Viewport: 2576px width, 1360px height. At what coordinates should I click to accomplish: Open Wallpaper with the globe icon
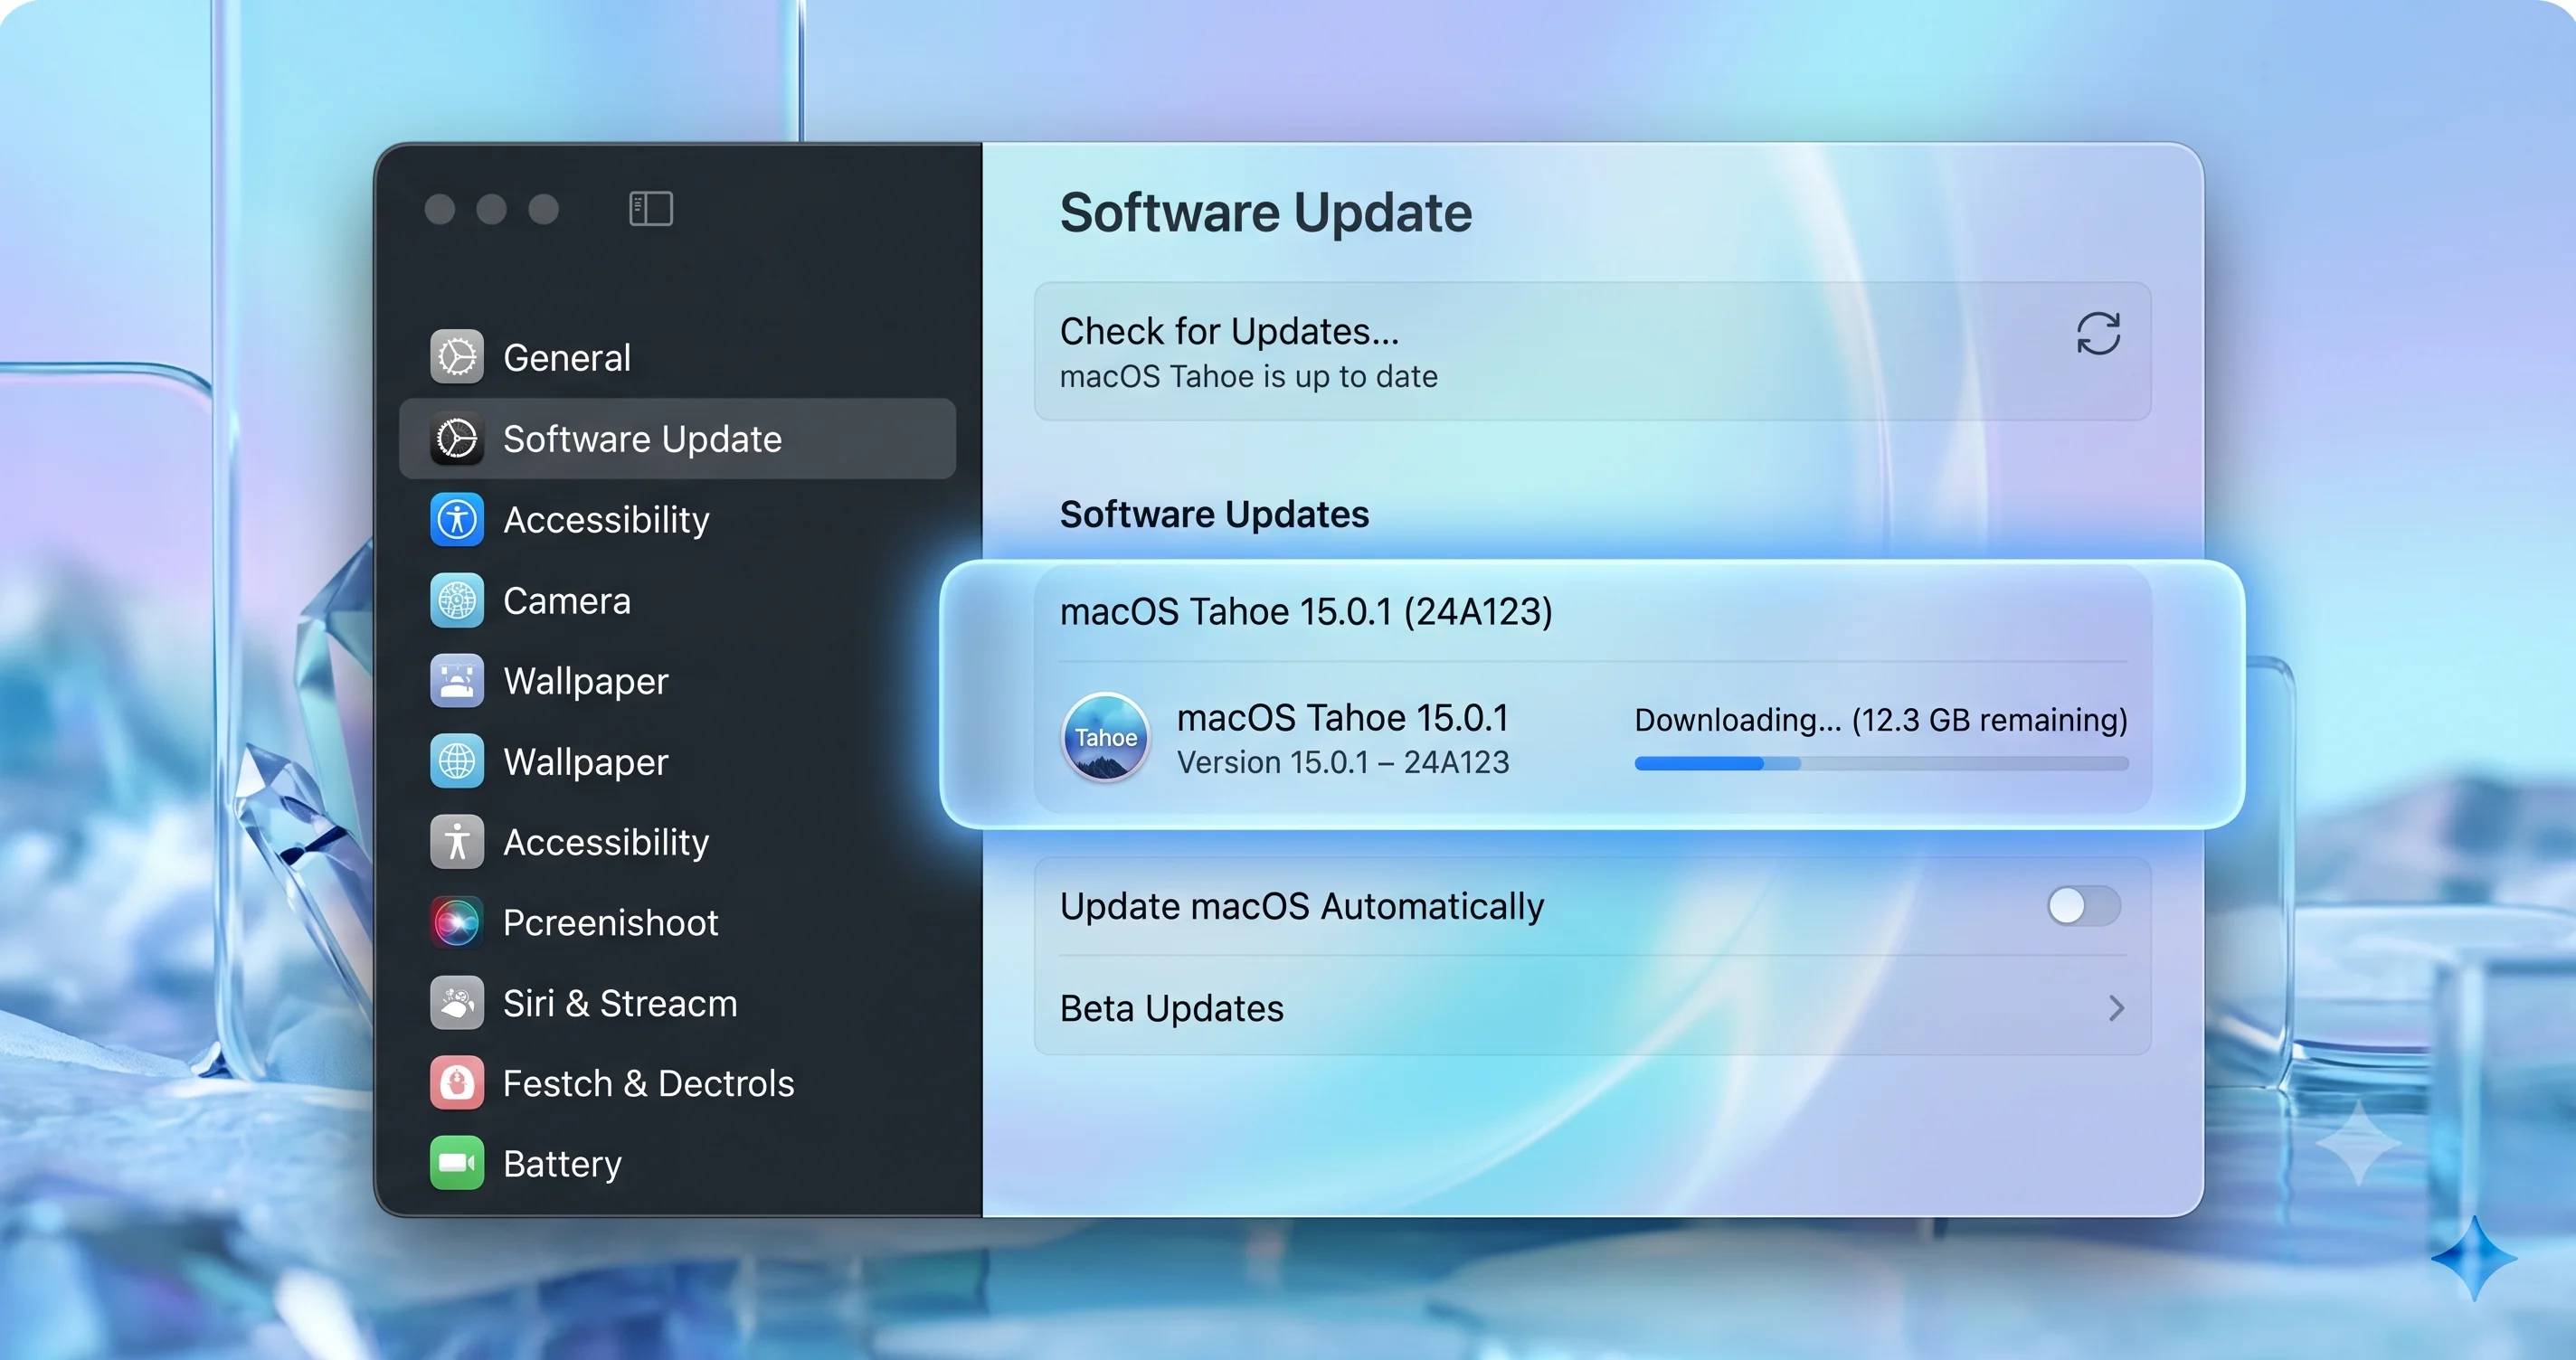click(677, 761)
